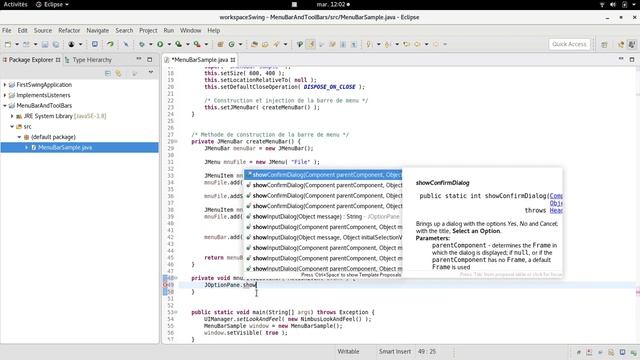Click the New Java Package icon
Image resolution: width=640 pixels, height=360 pixels.
click(220, 44)
